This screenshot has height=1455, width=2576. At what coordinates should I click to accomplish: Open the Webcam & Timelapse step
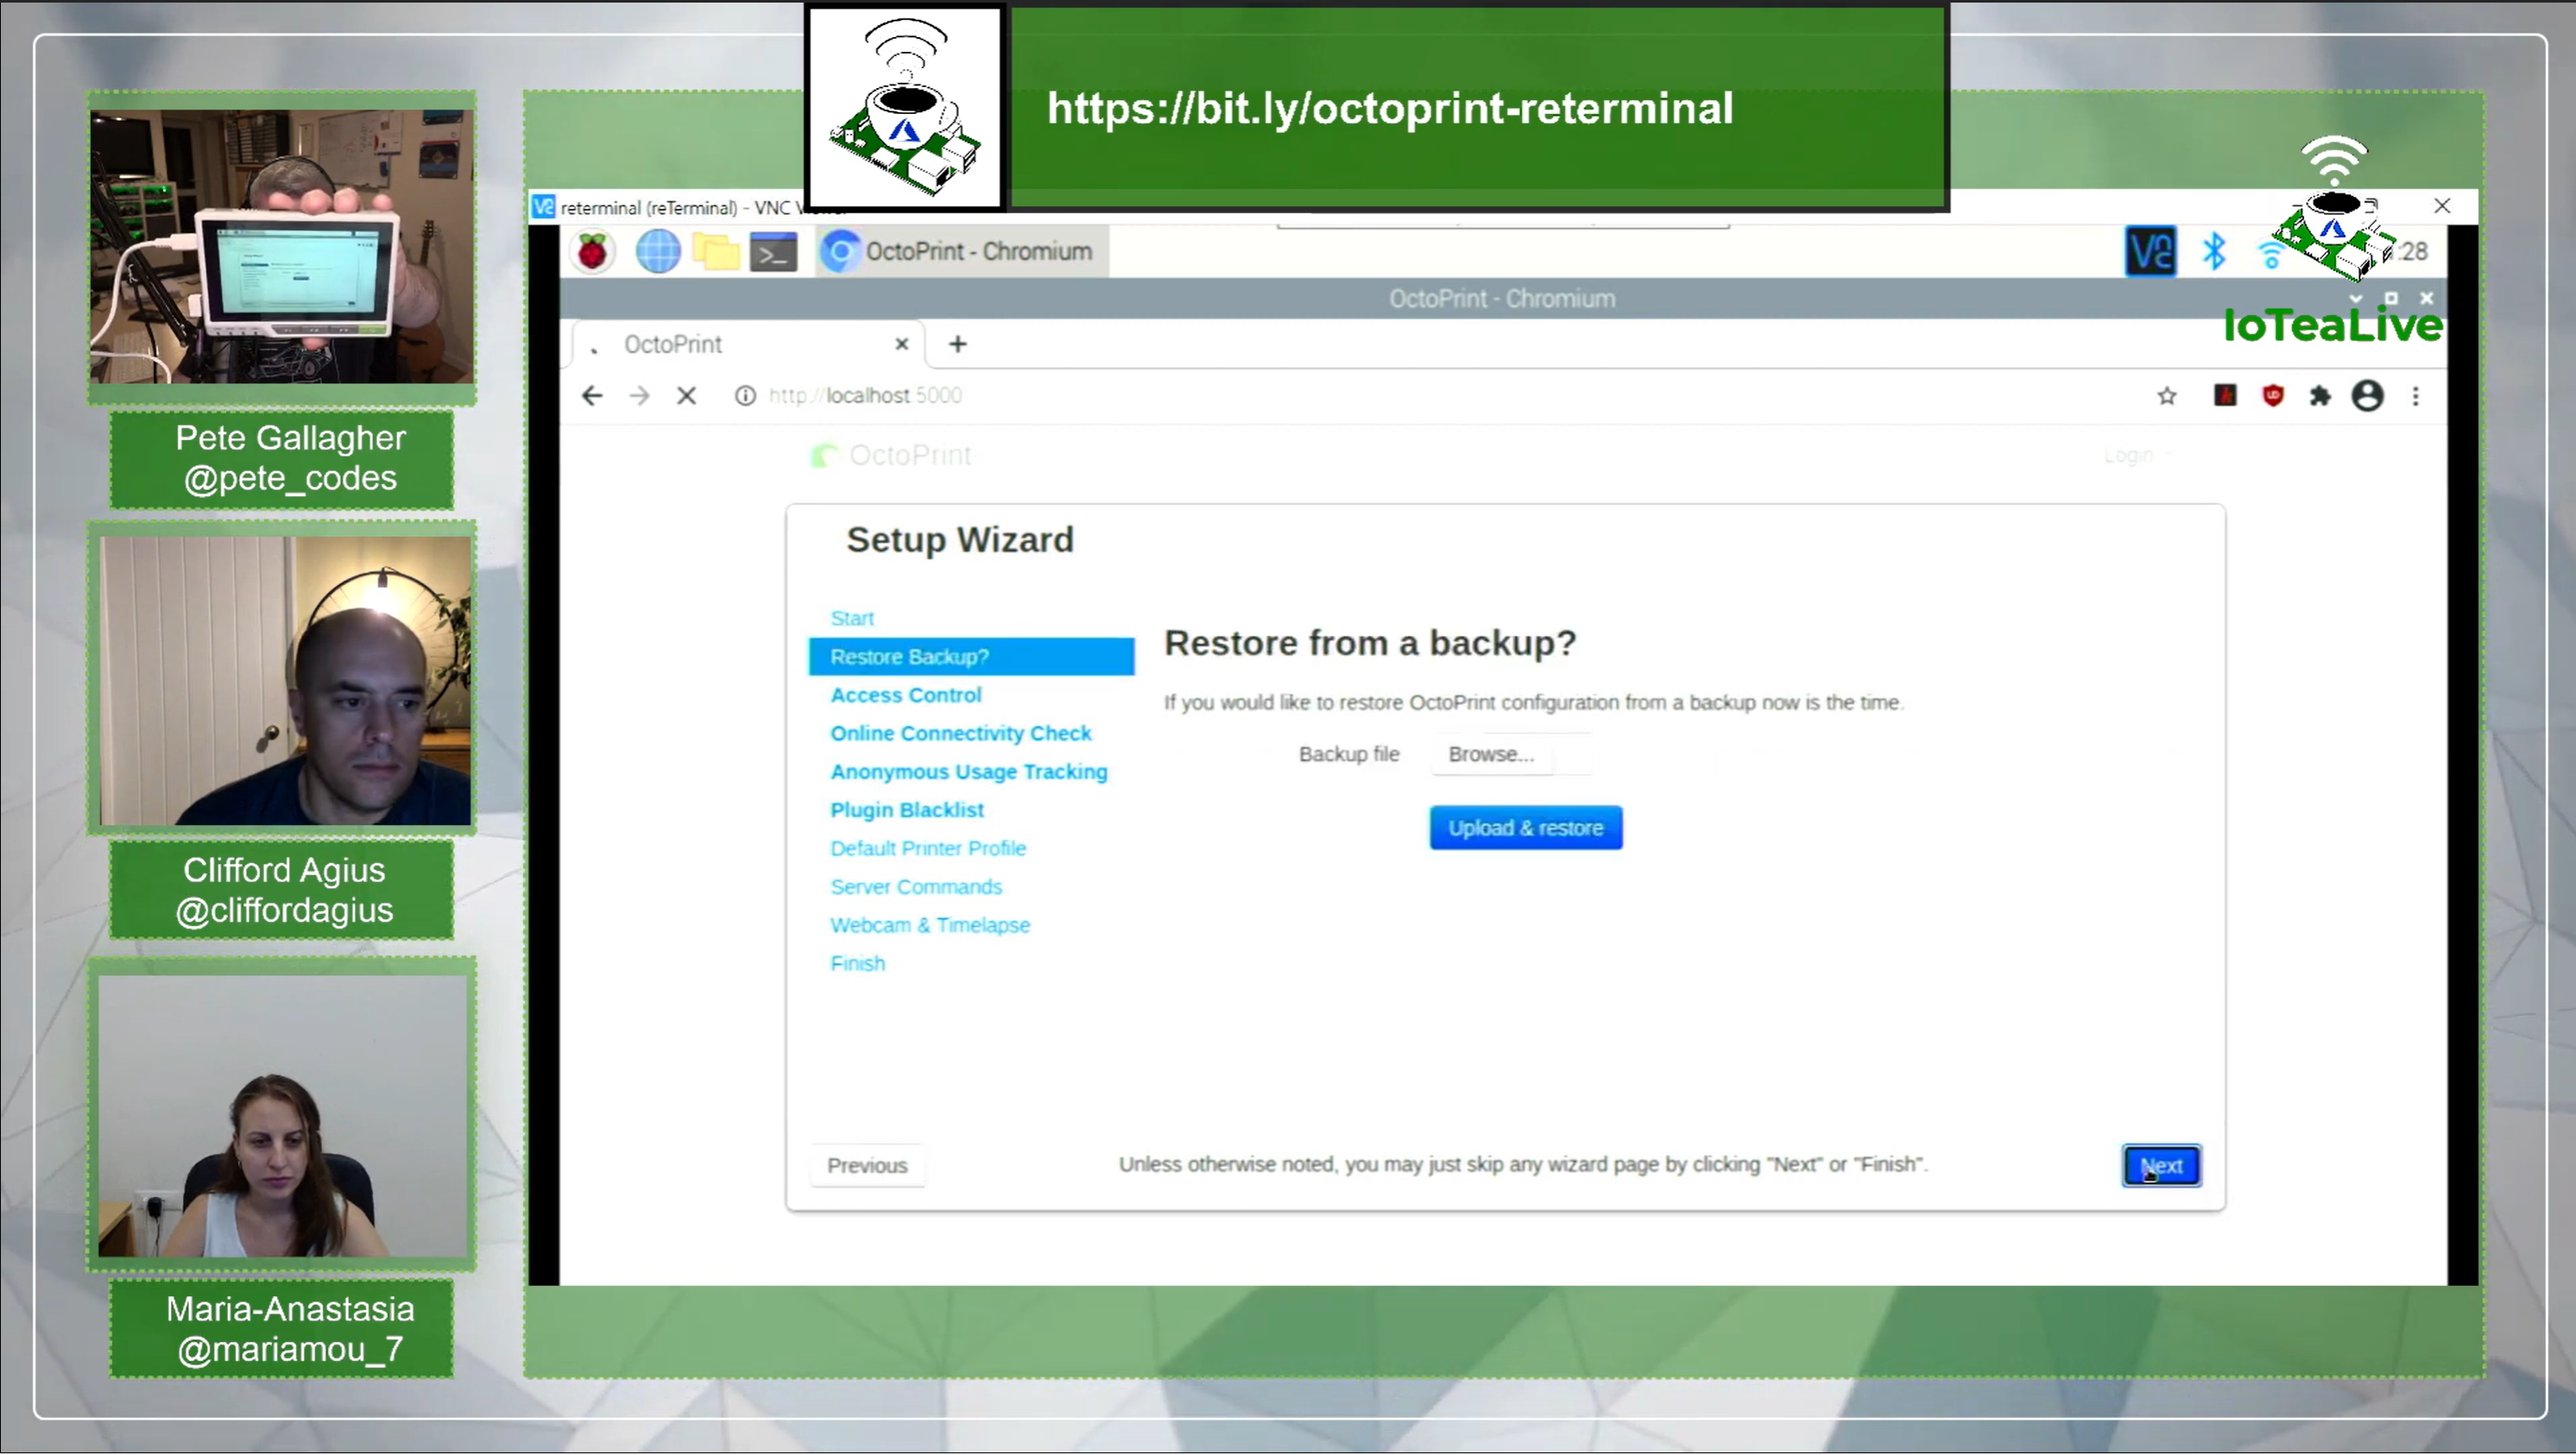[930, 926]
